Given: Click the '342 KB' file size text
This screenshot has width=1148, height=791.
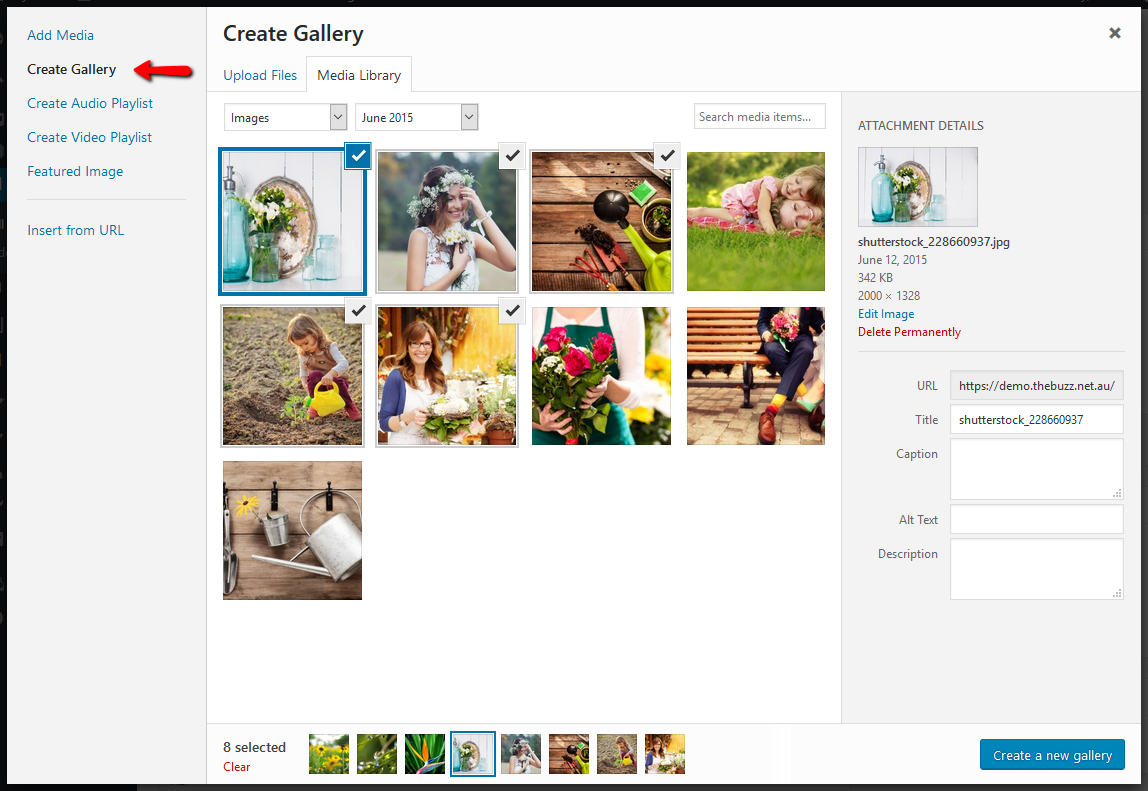Looking at the screenshot, I should 875,278.
